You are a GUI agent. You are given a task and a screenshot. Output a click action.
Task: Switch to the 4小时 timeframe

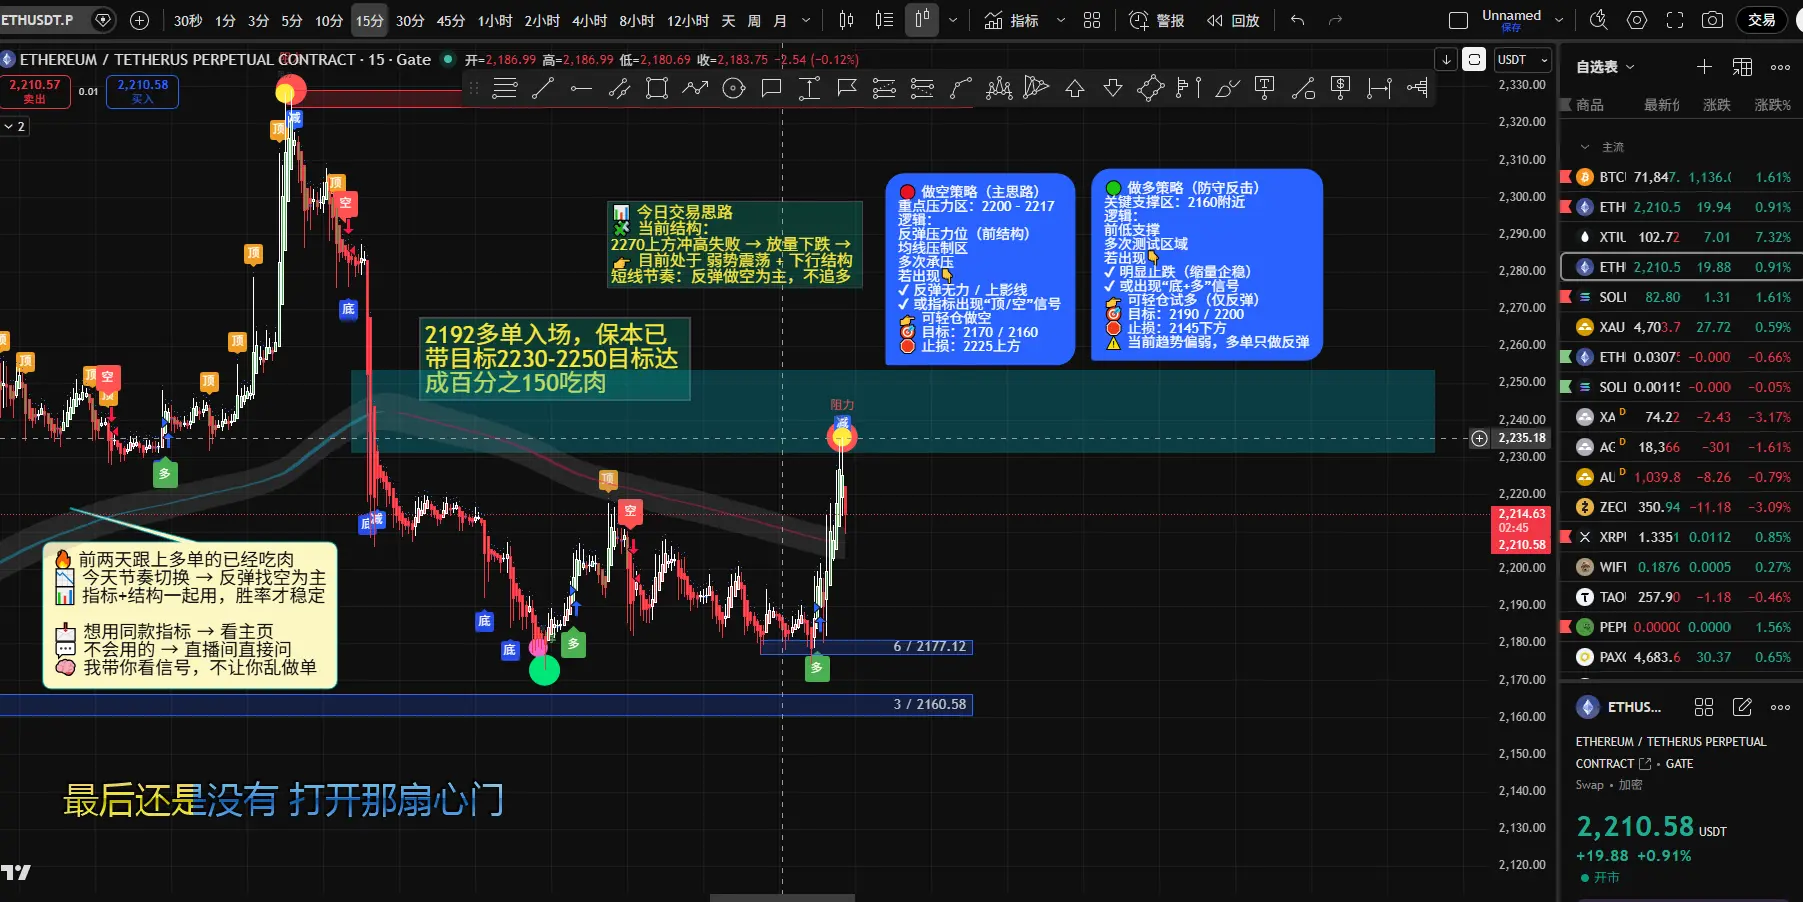point(589,20)
